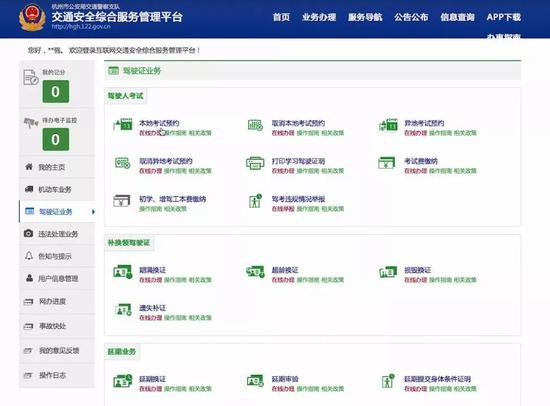Click 在线办理 under 遗失补证
This screenshot has width=550, height=406.
(150, 318)
